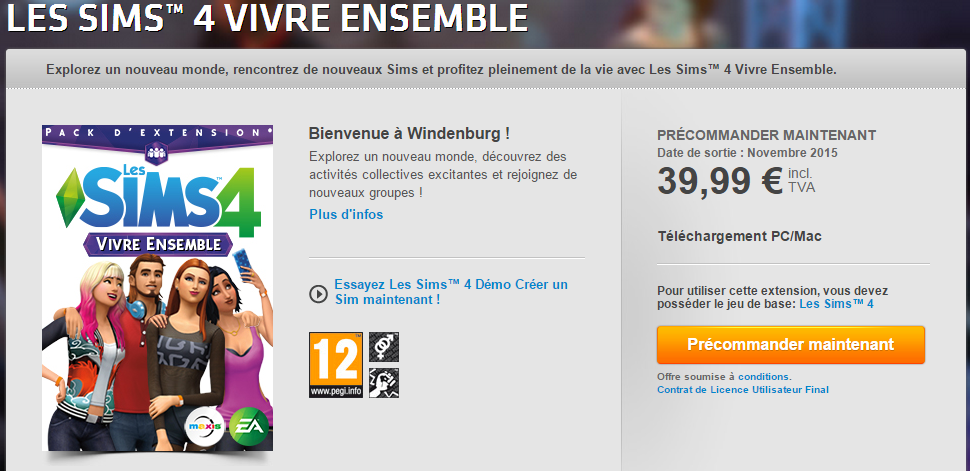Click the PEGI sex content descriptor icon
Screen dimensions: 970x471
point(384,347)
